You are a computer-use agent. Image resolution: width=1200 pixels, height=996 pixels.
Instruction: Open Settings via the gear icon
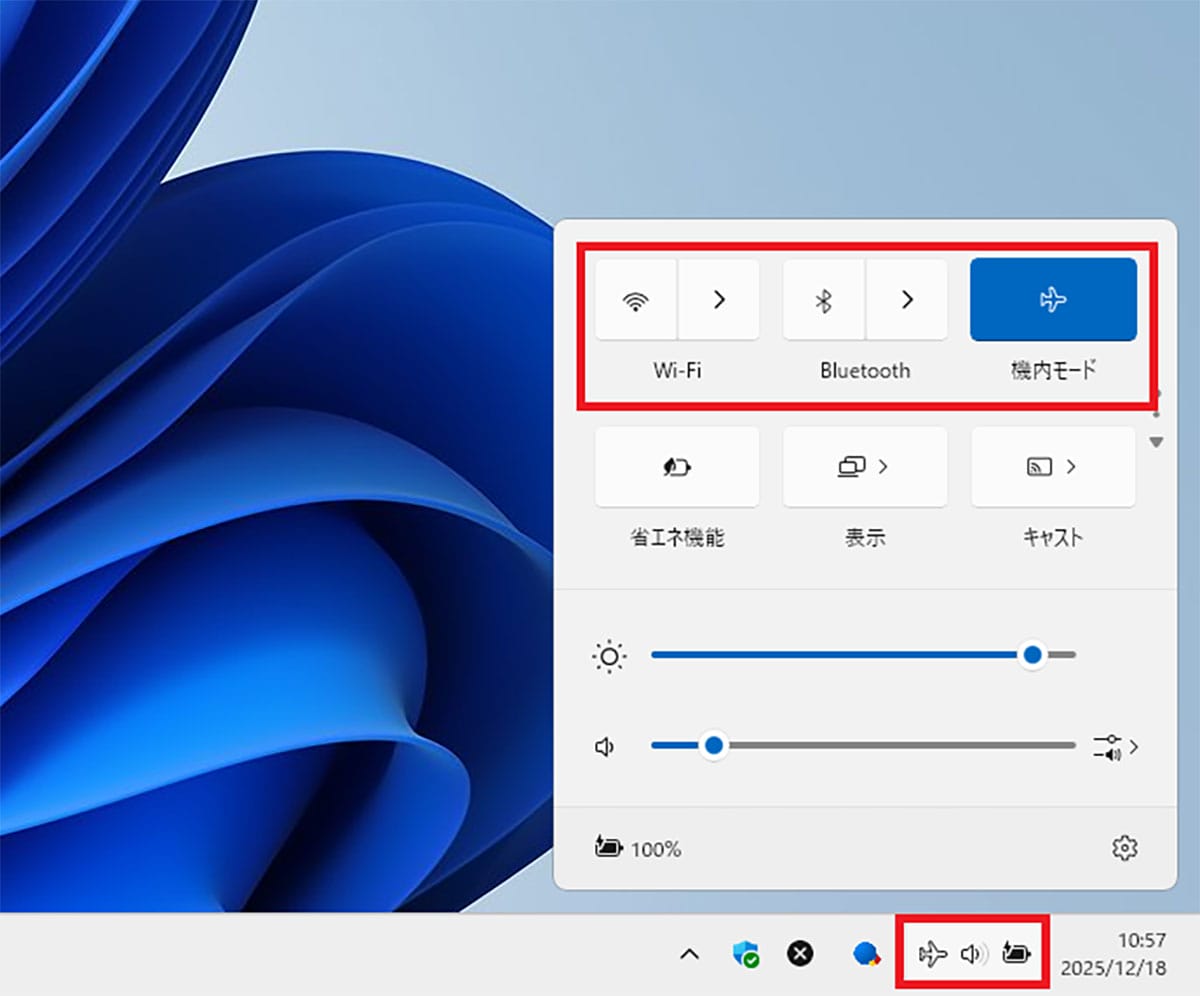pyautogui.click(x=1123, y=847)
